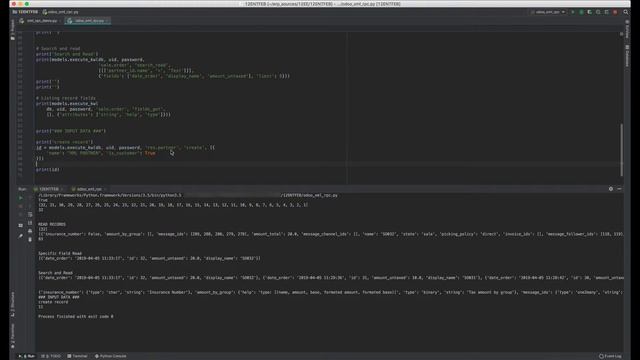640x360 pixels.
Task: Open the Structure tool window side tab
Action: tap(13, 304)
